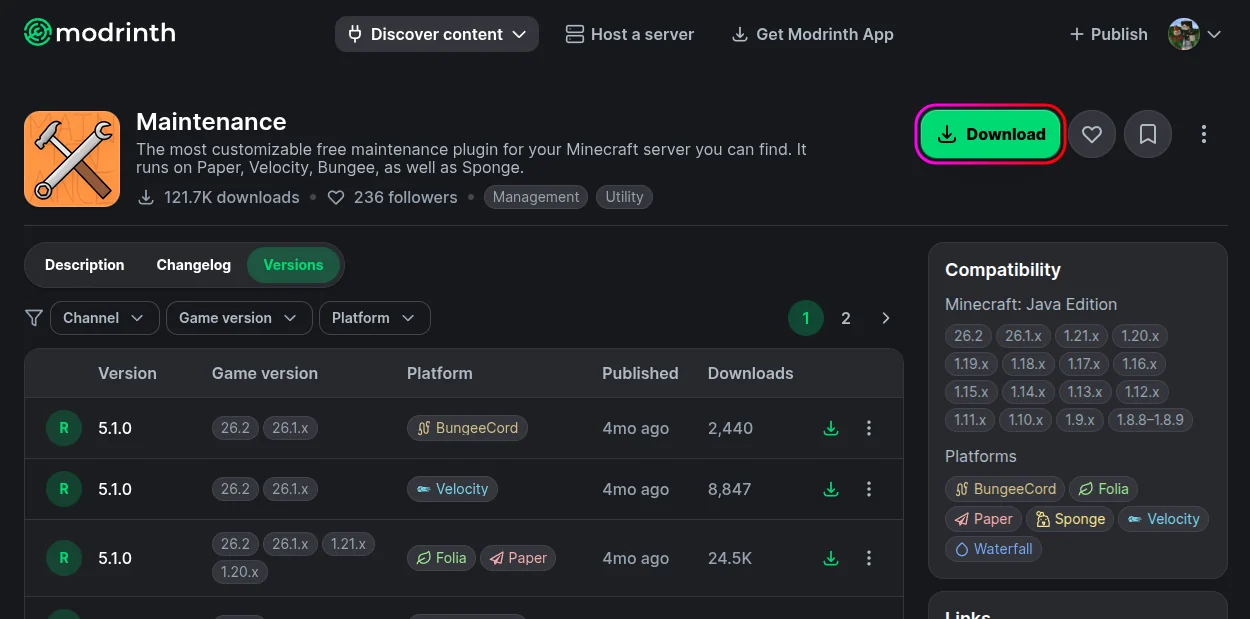This screenshot has width=1250, height=619.
Task: Go to page 2 of versions
Action: click(x=846, y=318)
